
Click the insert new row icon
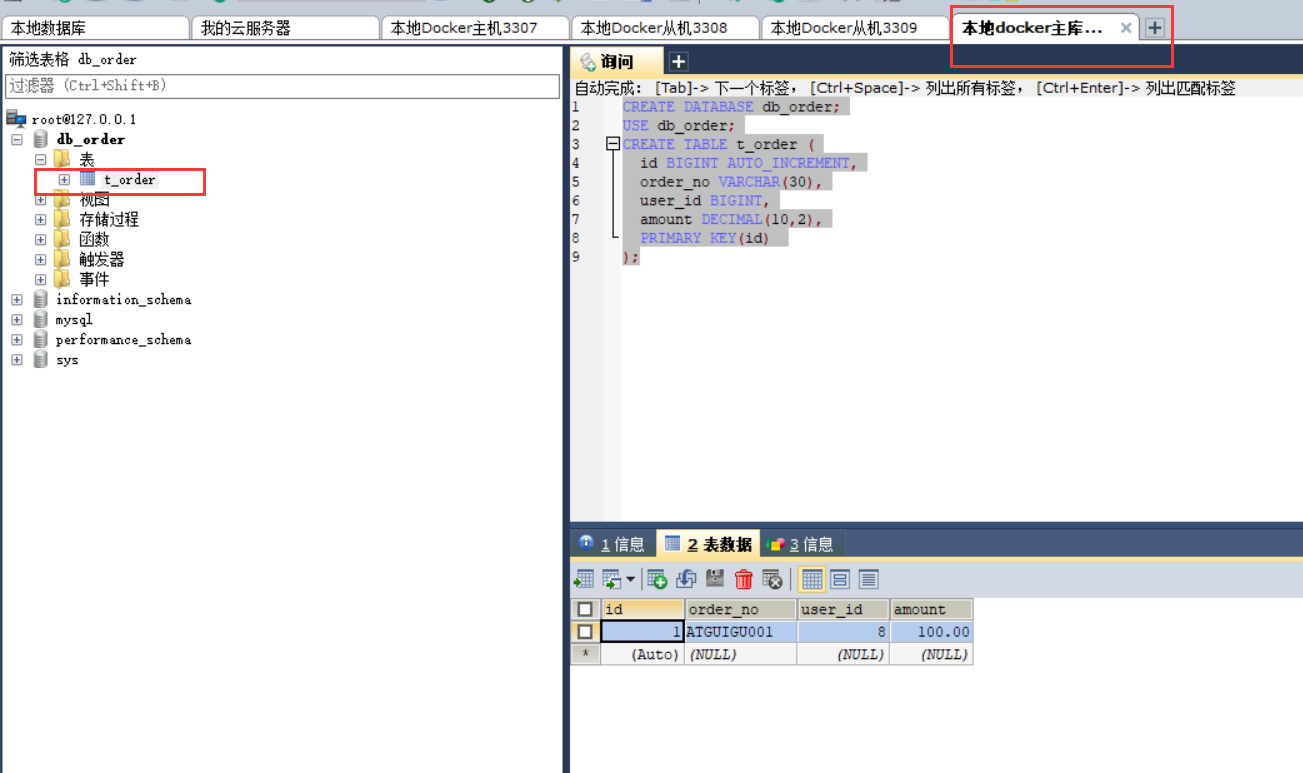tap(657, 579)
